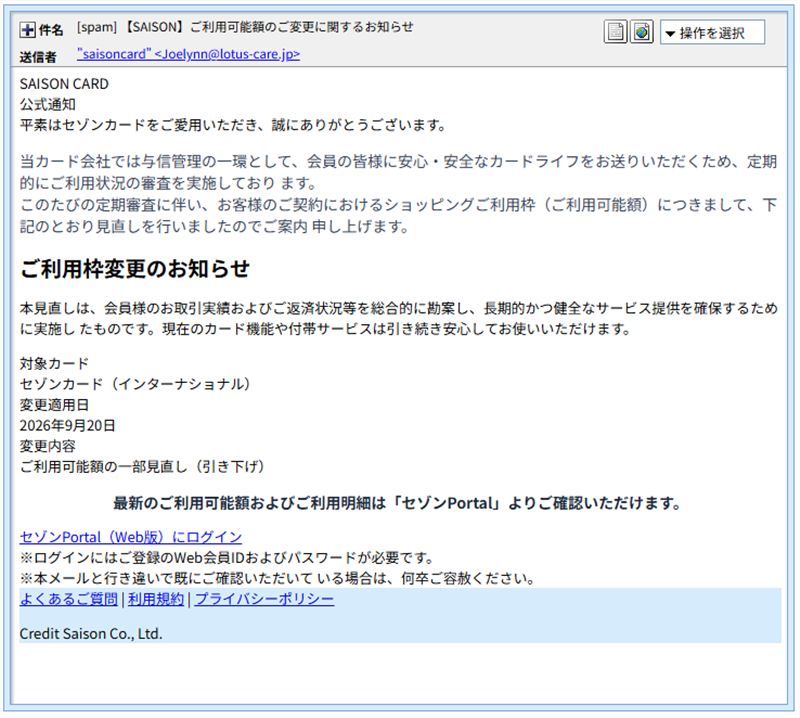This screenshot has width=800, height=718.
Task: Click the ご利用枠変更のお知らせ heading
Action: pos(135,268)
